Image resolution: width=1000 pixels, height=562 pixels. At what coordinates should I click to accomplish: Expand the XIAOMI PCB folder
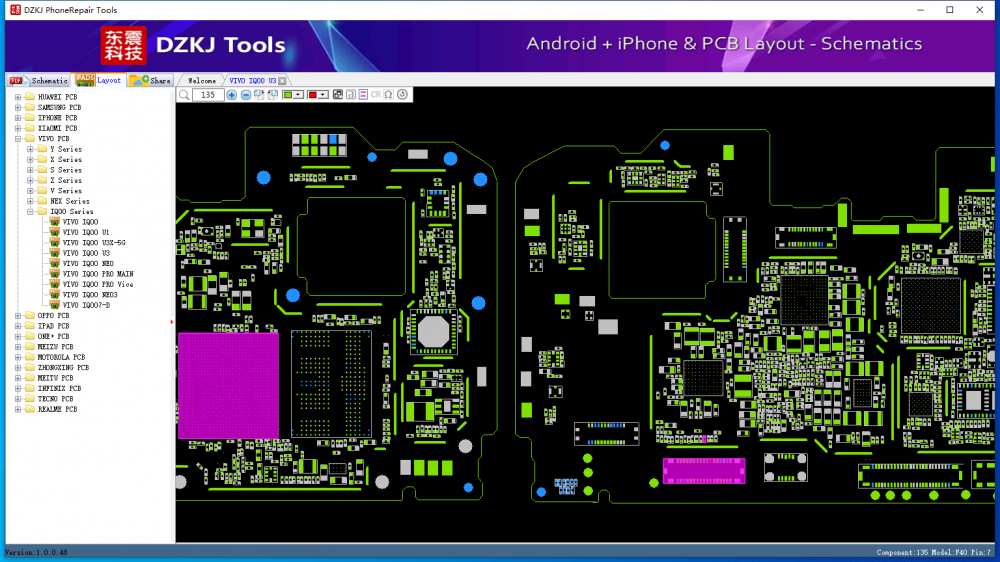click(18, 128)
